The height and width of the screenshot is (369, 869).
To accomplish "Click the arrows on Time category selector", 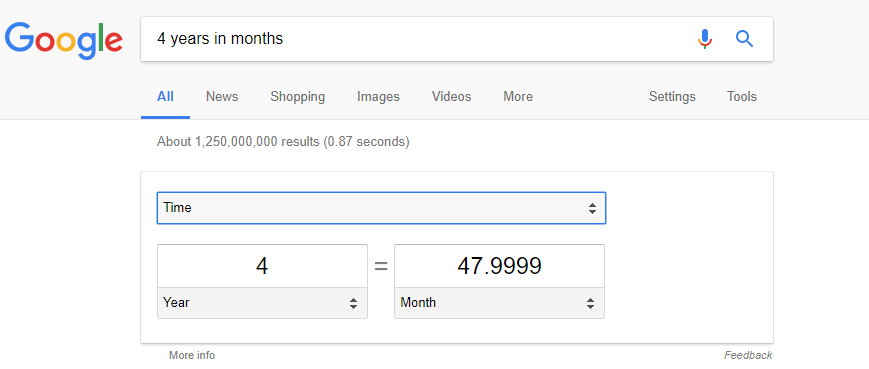I will click(x=592, y=208).
